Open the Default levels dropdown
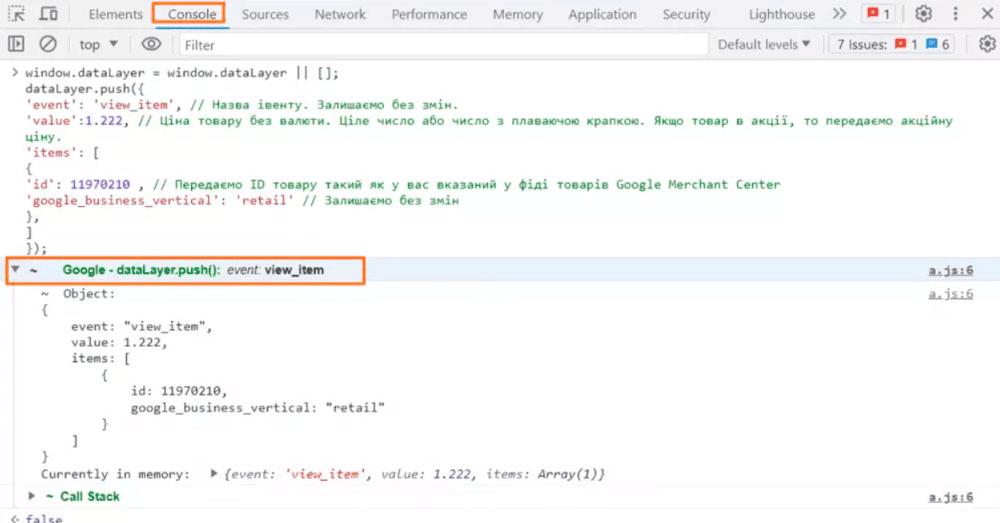 point(763,44)
